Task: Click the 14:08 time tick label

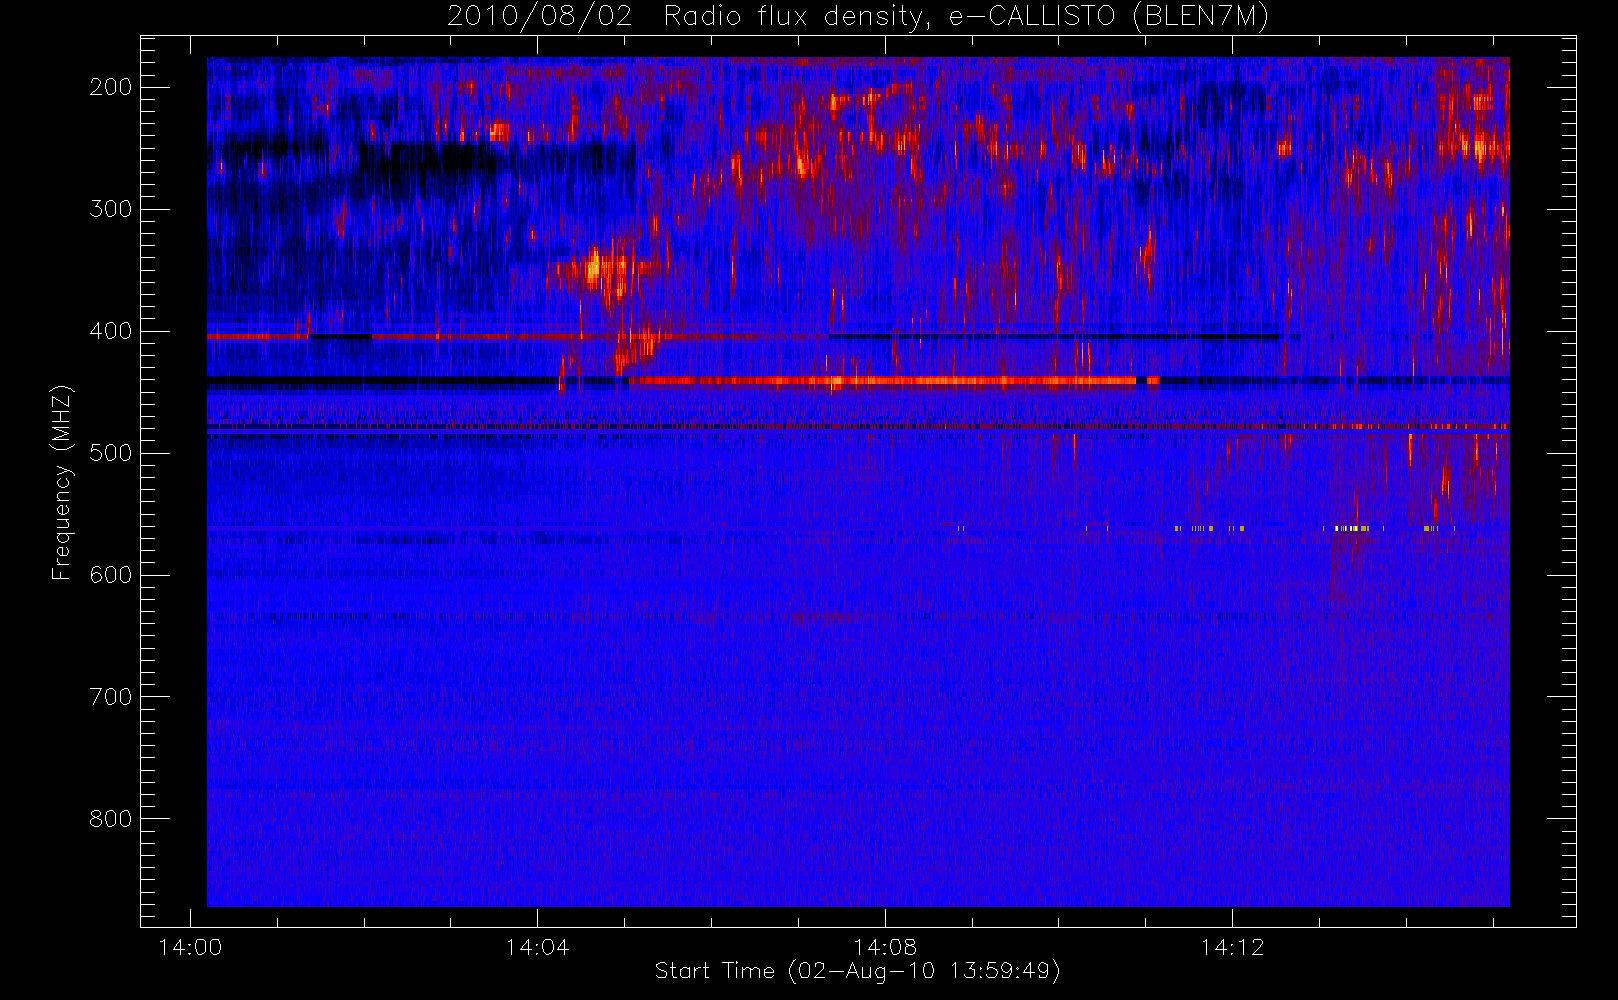Action: [x=885, y=947]
